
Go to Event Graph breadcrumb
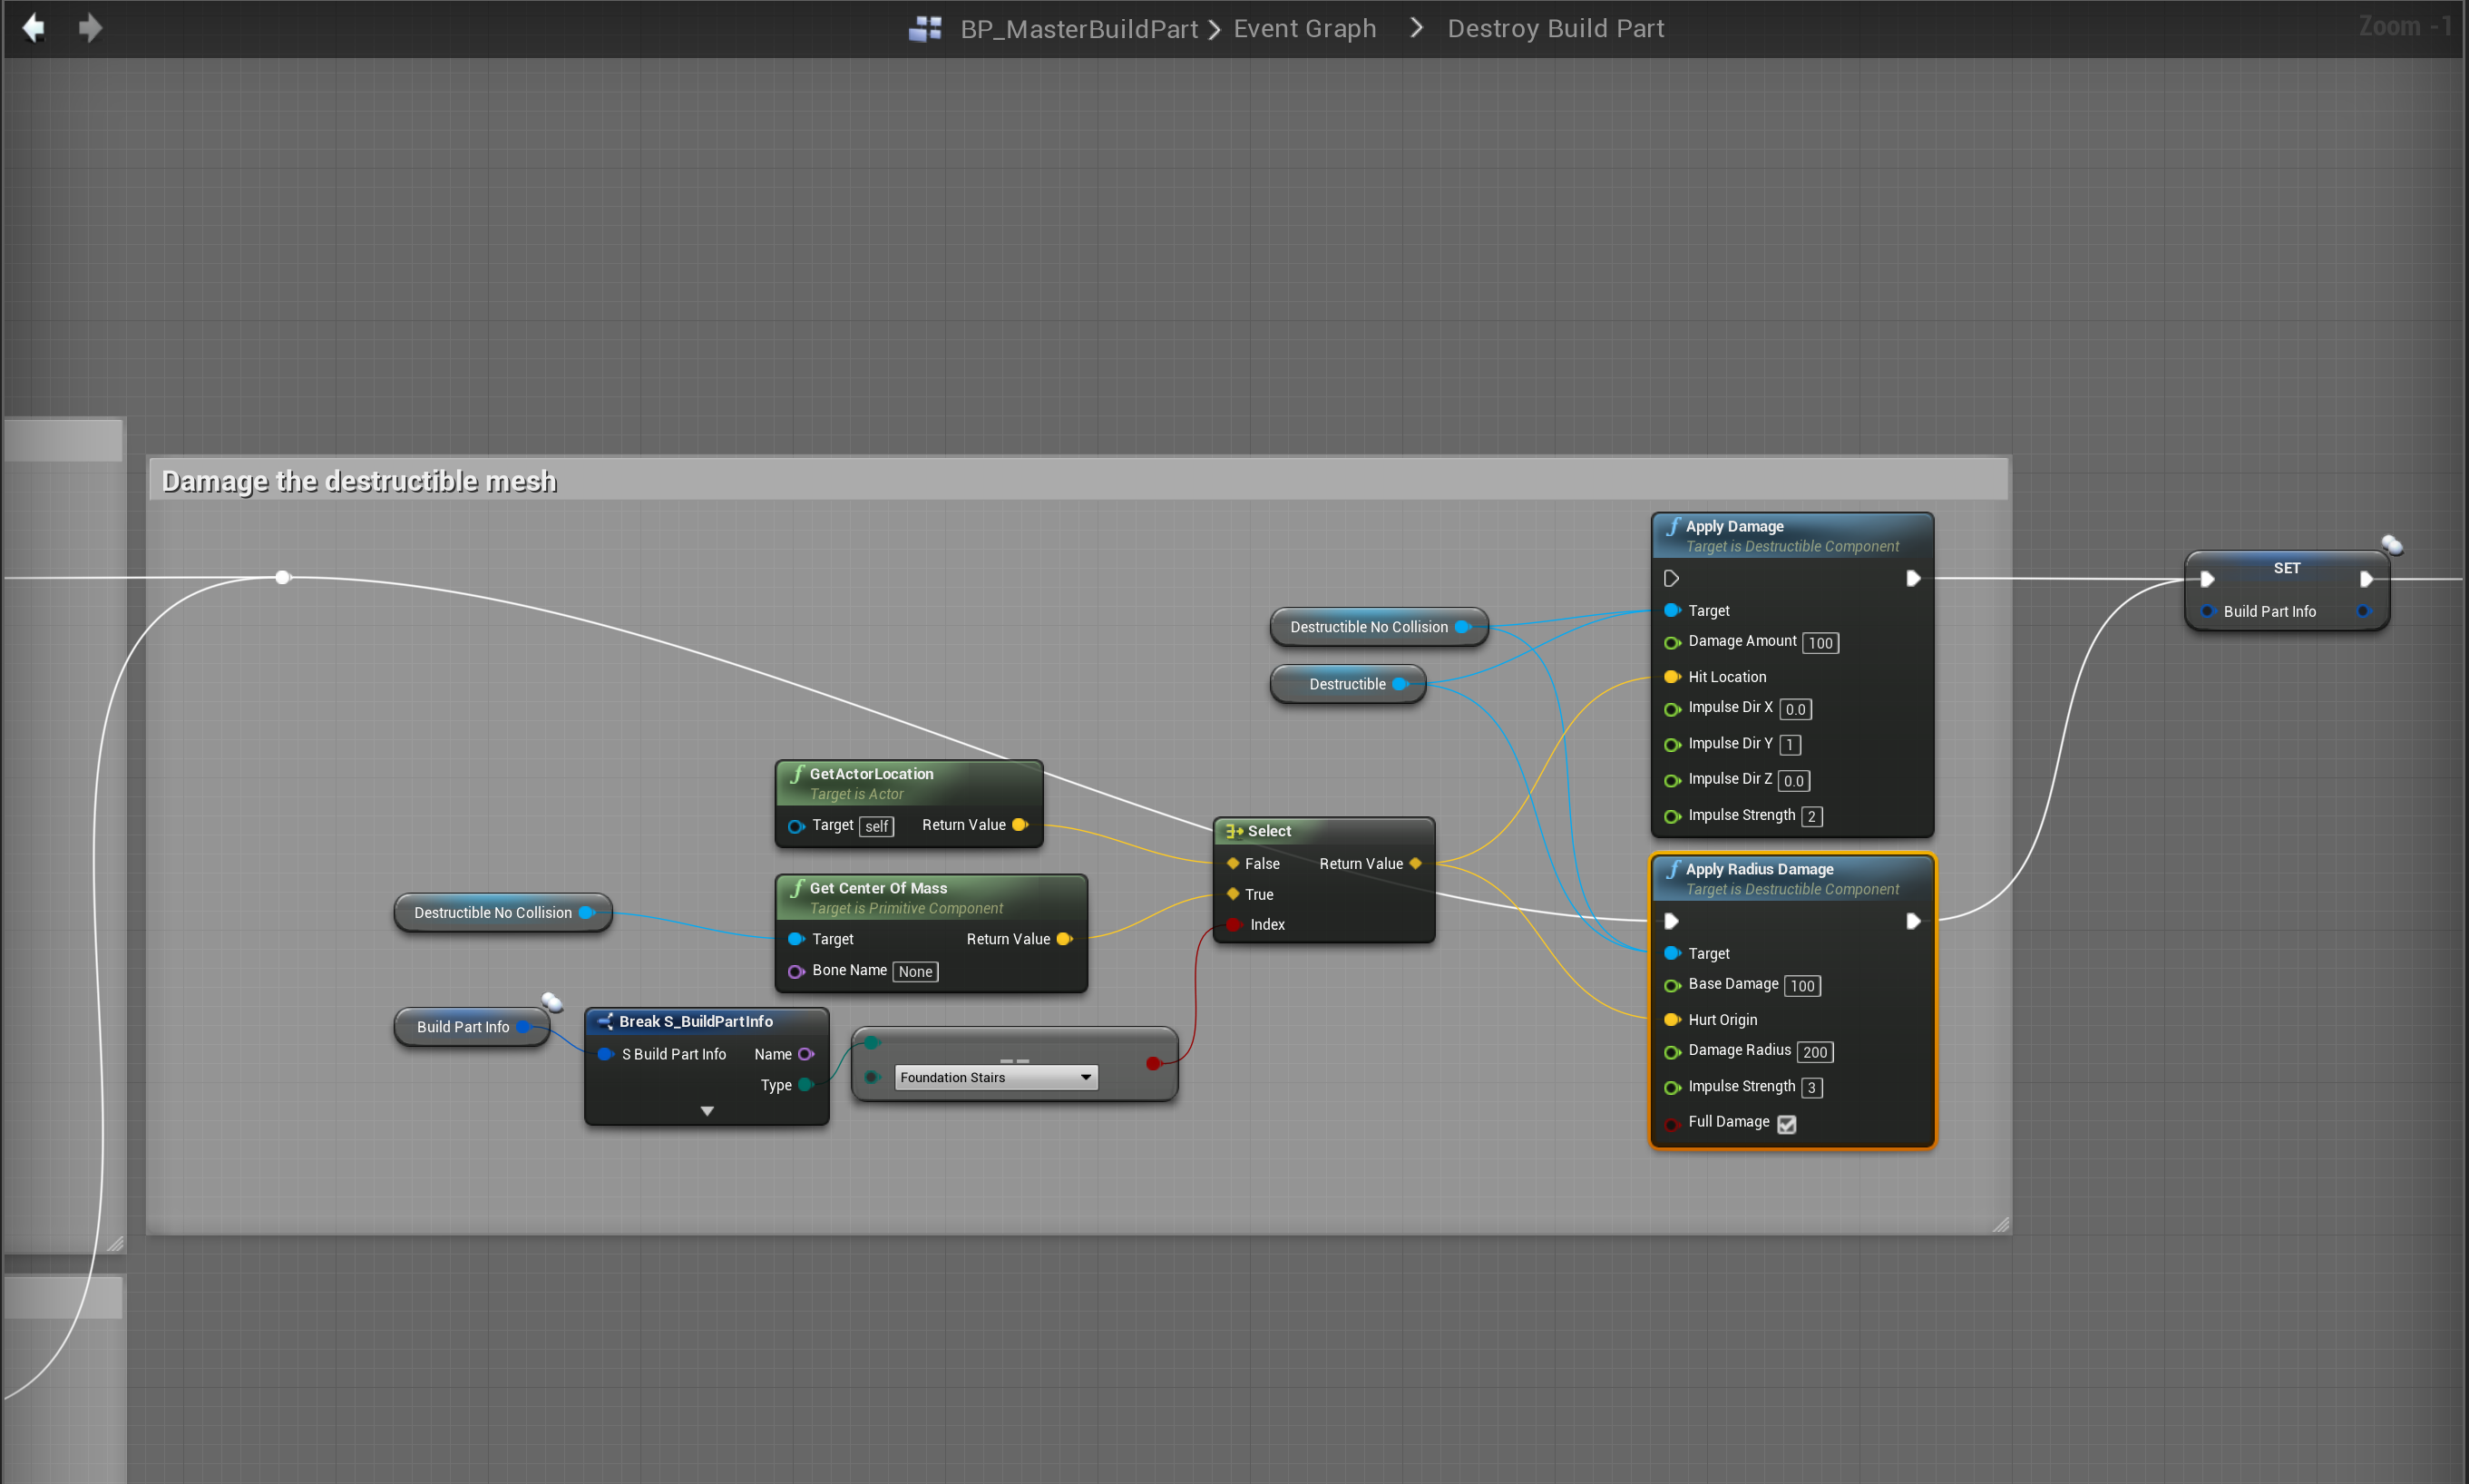point(1304,29)
